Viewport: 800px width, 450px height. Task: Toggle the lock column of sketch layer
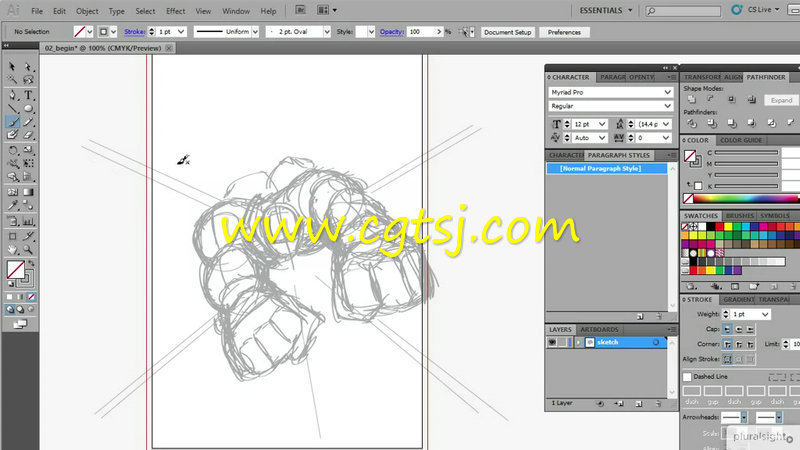click(x=562, y=342)
